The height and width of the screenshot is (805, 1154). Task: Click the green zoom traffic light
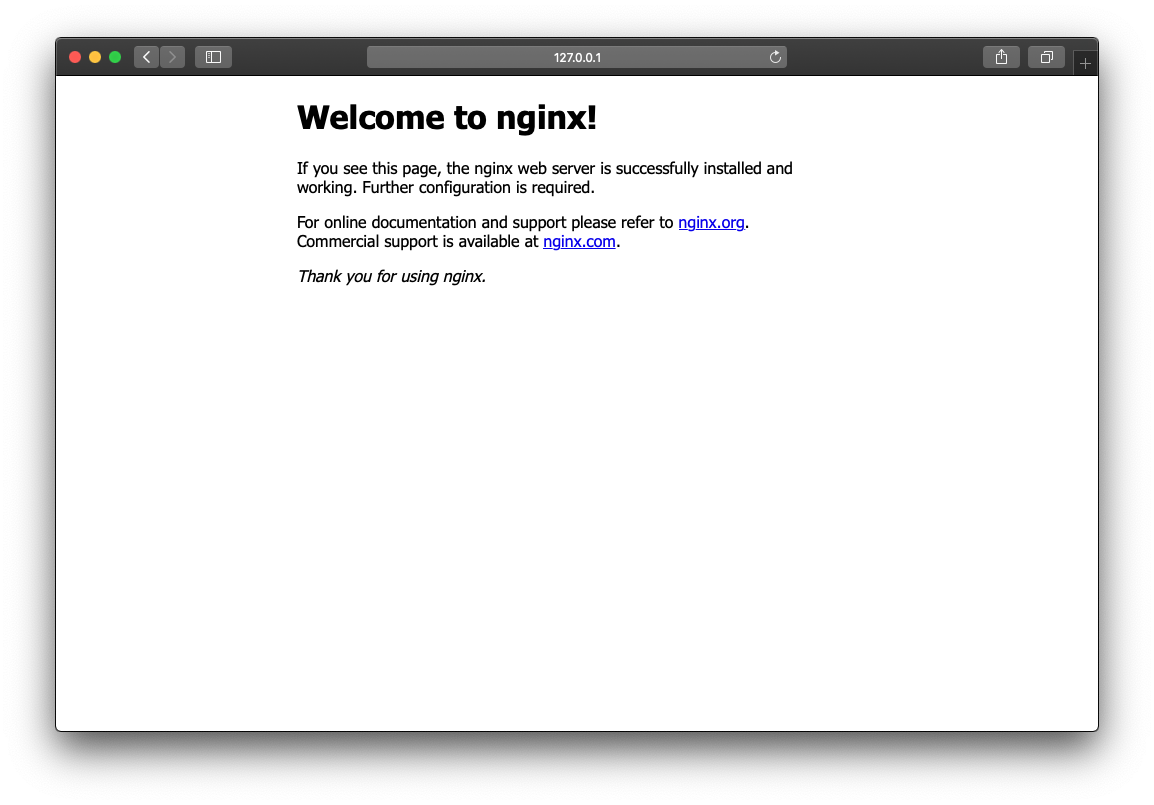115,57
